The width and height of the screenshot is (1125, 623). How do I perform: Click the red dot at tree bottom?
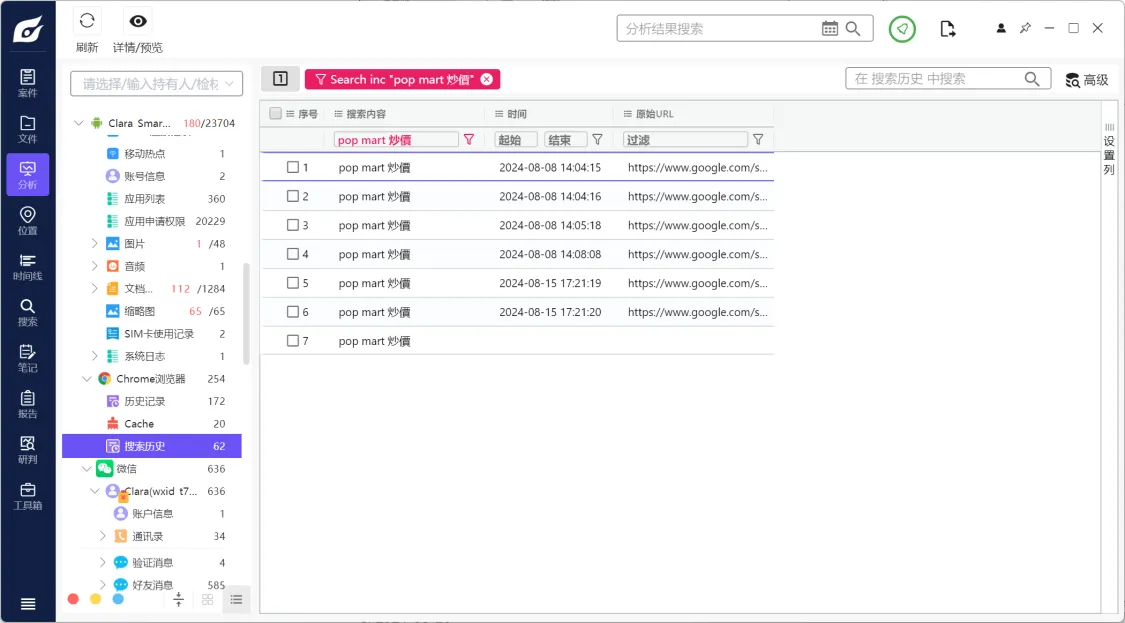72,599
